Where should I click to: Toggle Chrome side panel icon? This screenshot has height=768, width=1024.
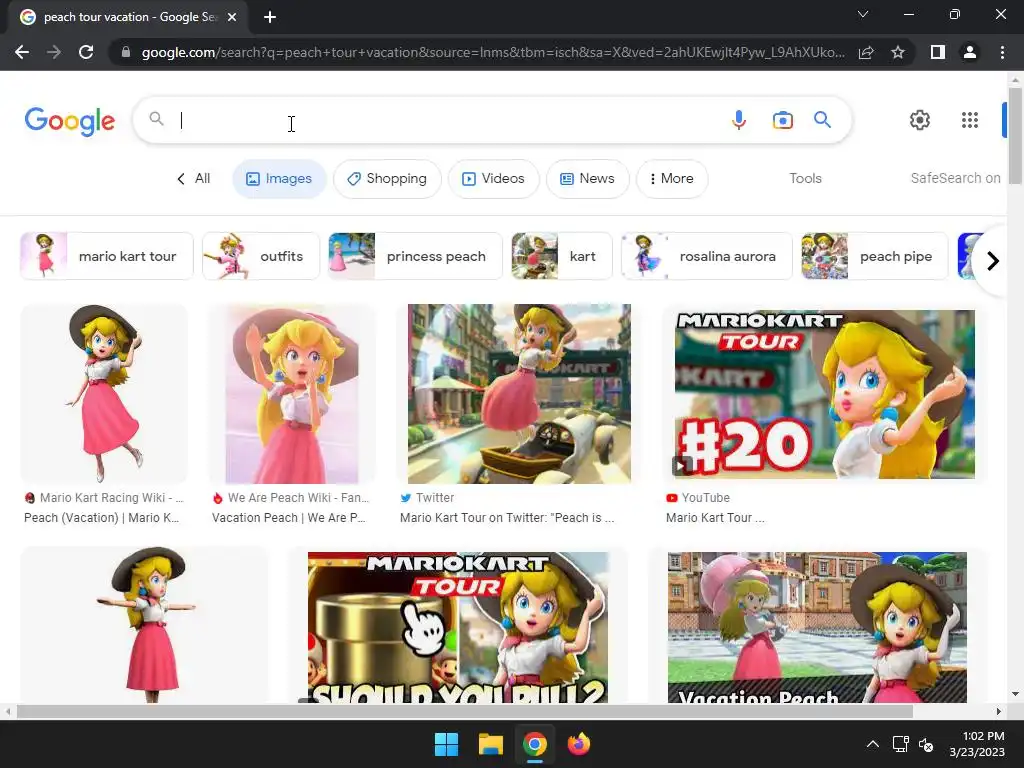(x=938, y=52)
